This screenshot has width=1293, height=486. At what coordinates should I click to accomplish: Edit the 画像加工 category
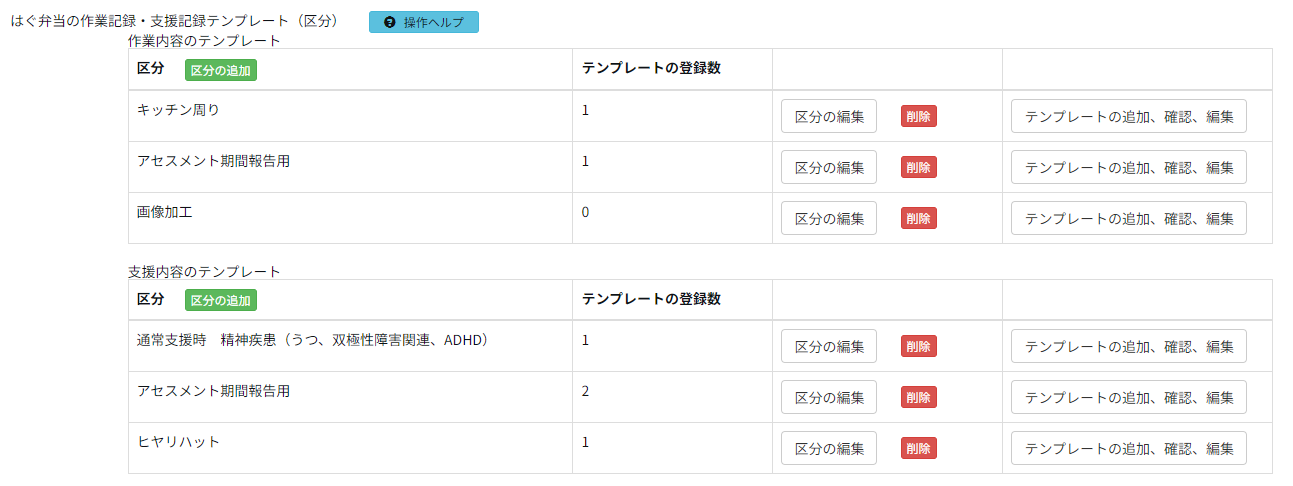coord(828,218)
